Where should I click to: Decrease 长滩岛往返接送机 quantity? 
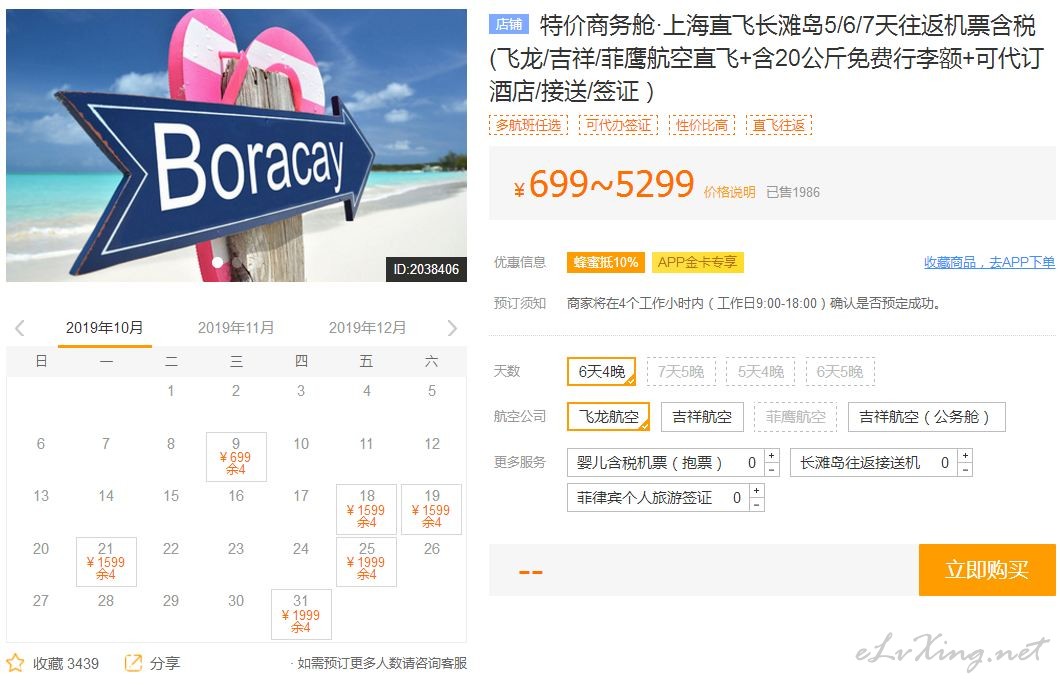tap(965, 469)
